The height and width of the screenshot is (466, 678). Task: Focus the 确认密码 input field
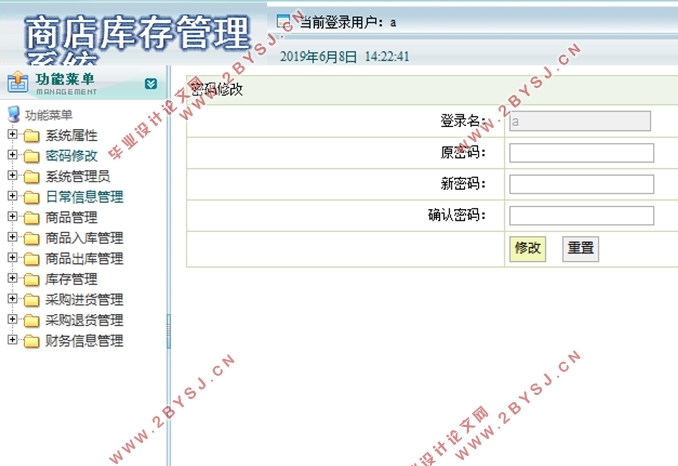click(582, 215)
